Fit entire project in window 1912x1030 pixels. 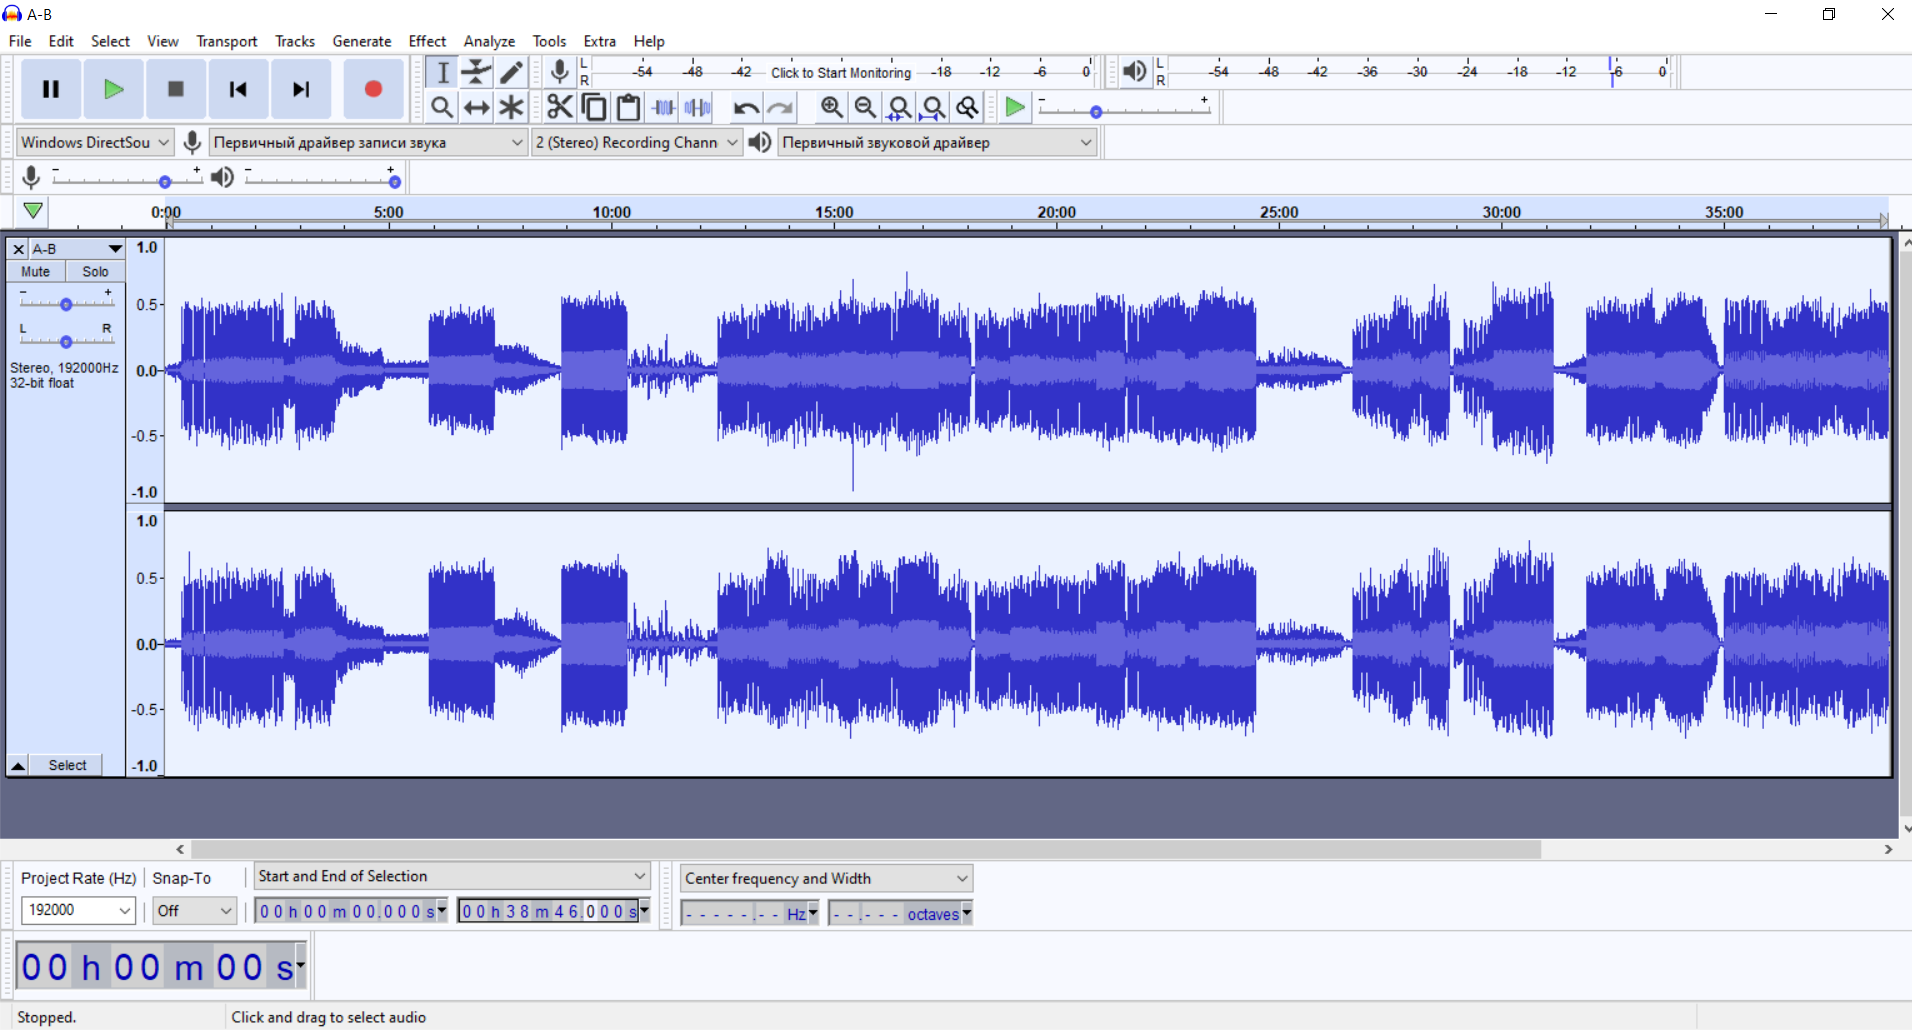point(933,107)
